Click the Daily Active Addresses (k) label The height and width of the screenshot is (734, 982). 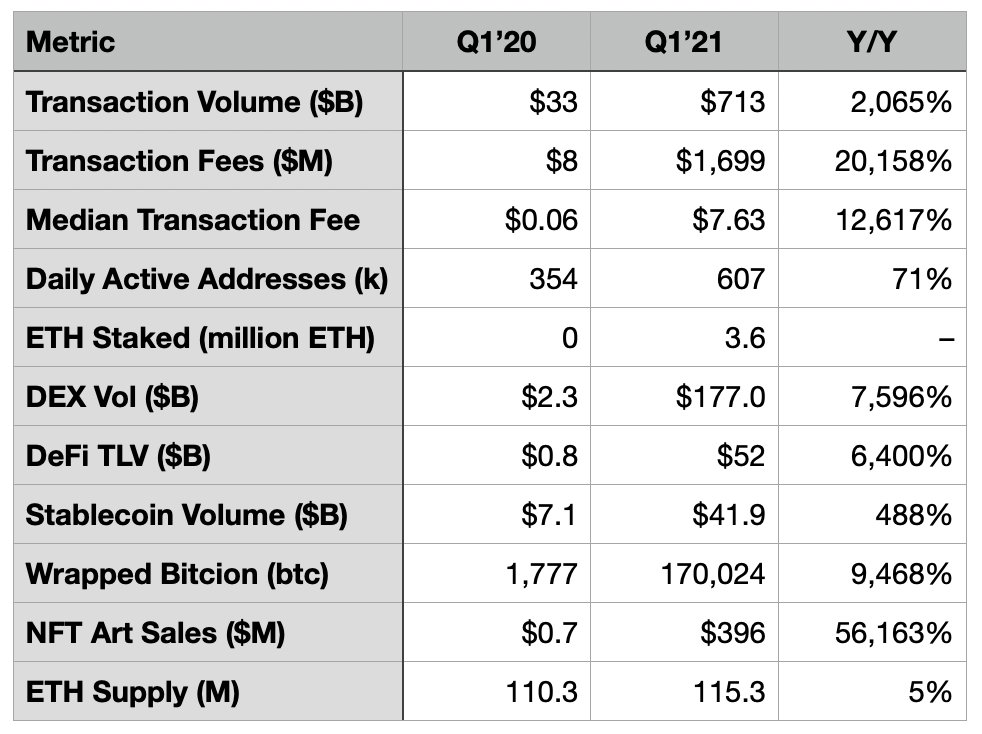pyautogui.click(x=207, y=279)
